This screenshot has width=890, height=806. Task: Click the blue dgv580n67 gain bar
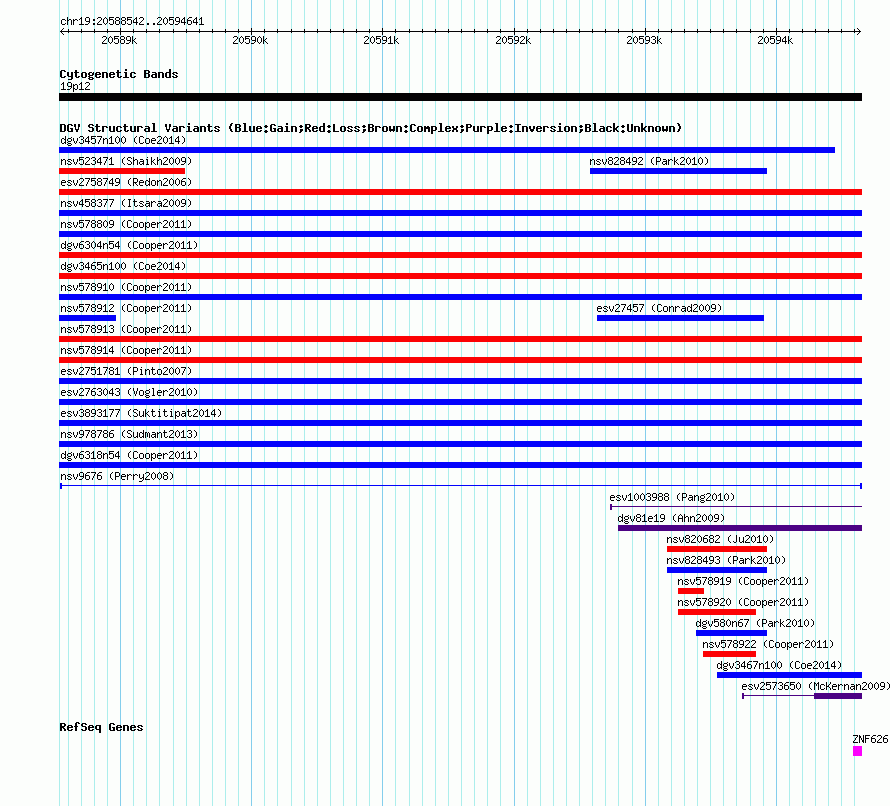(x=732, y=633)
